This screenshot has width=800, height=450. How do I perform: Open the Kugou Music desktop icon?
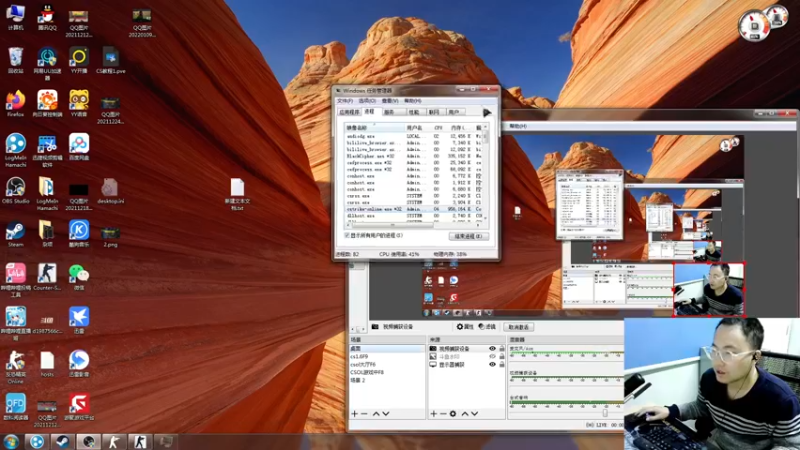click(79, 234)
